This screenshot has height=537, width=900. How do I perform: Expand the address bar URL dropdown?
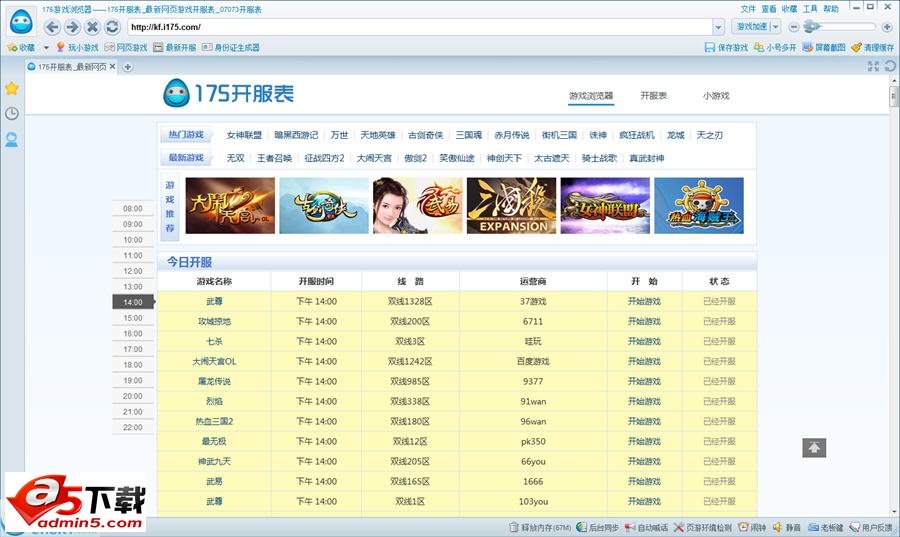pos(718,27)
